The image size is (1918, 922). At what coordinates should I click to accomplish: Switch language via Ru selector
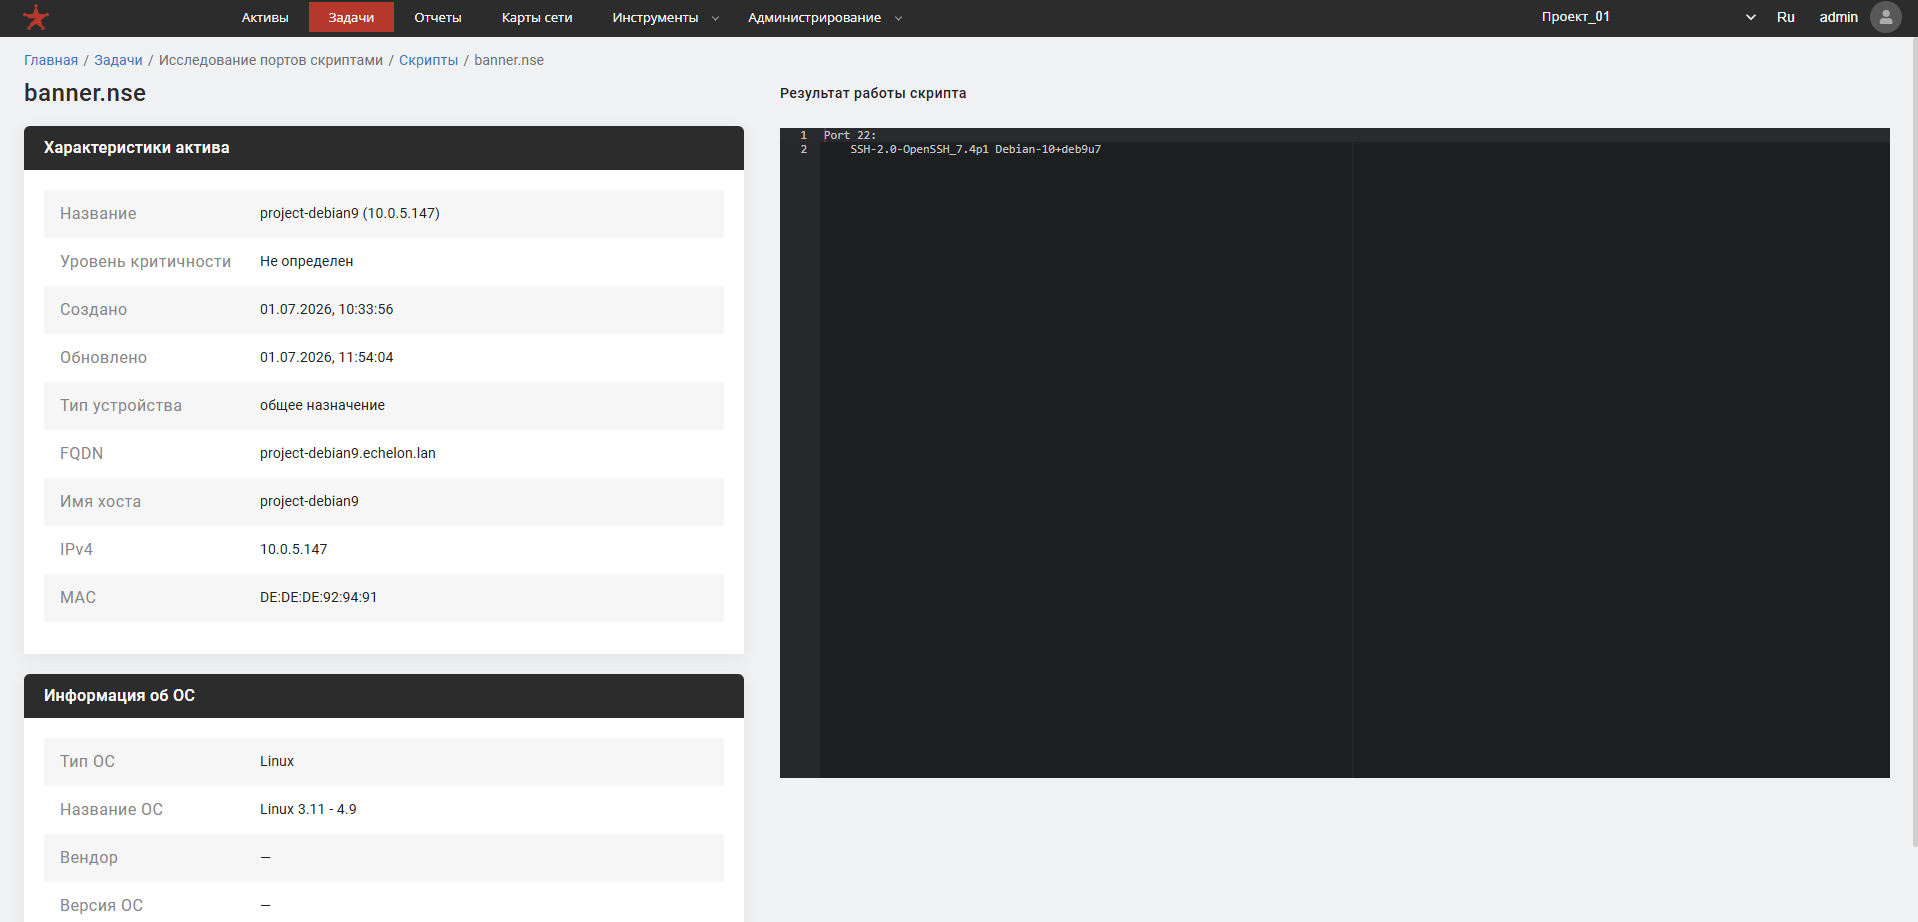point(1786,17)
